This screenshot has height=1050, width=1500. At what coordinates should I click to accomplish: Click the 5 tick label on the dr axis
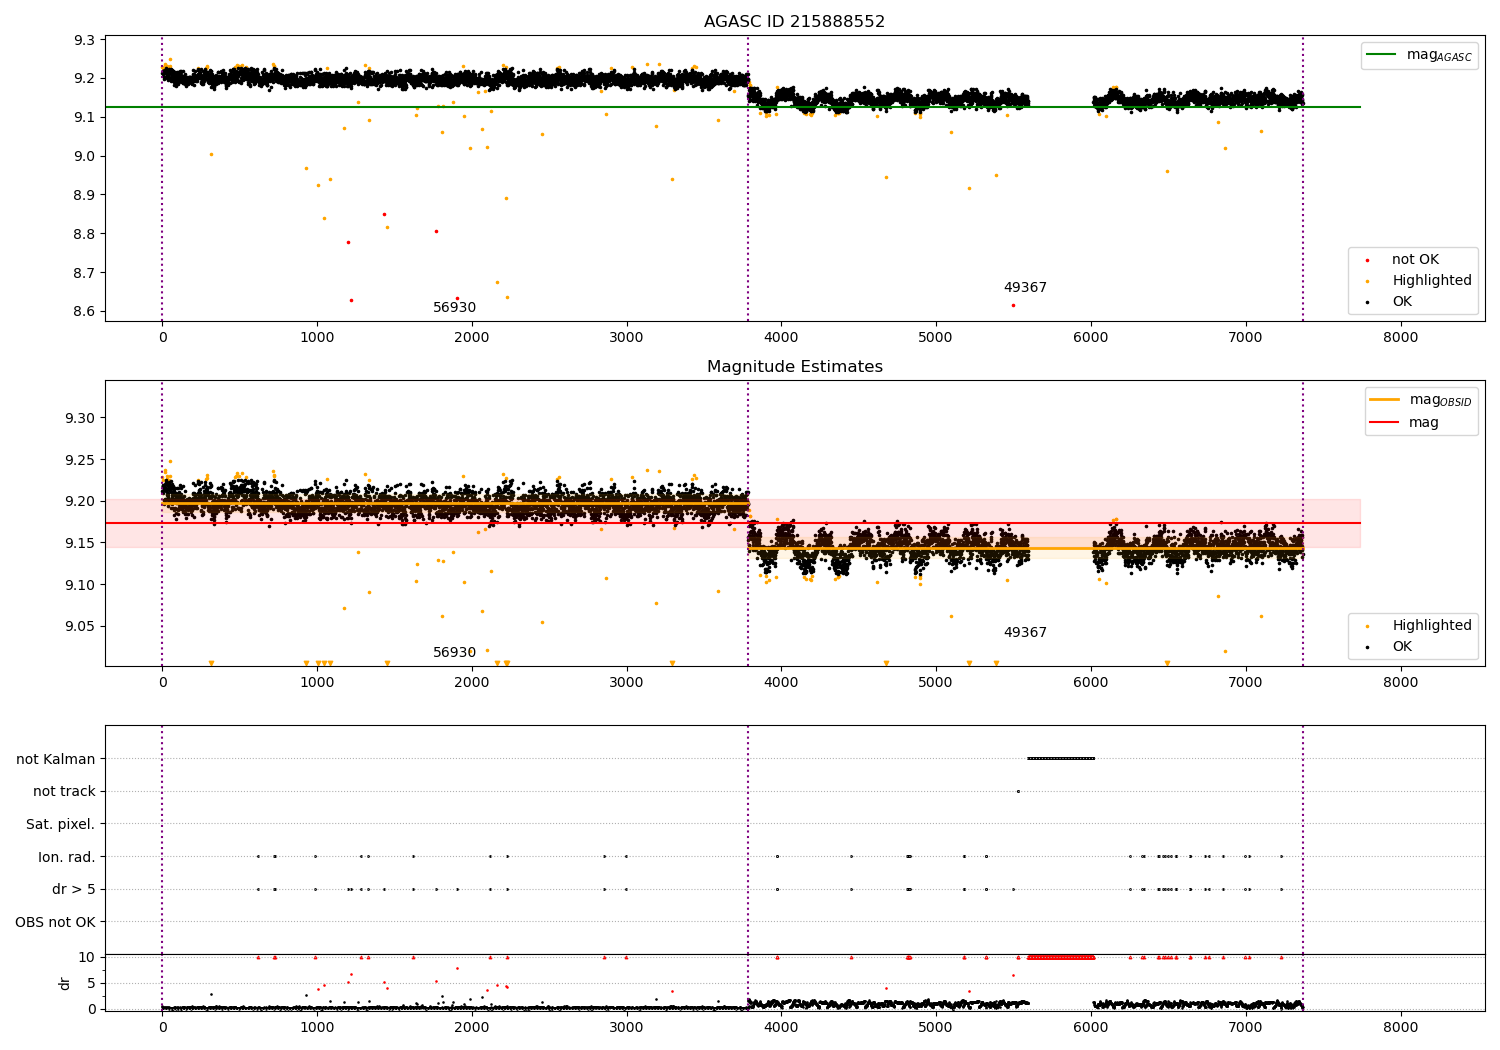coord(91,983)
